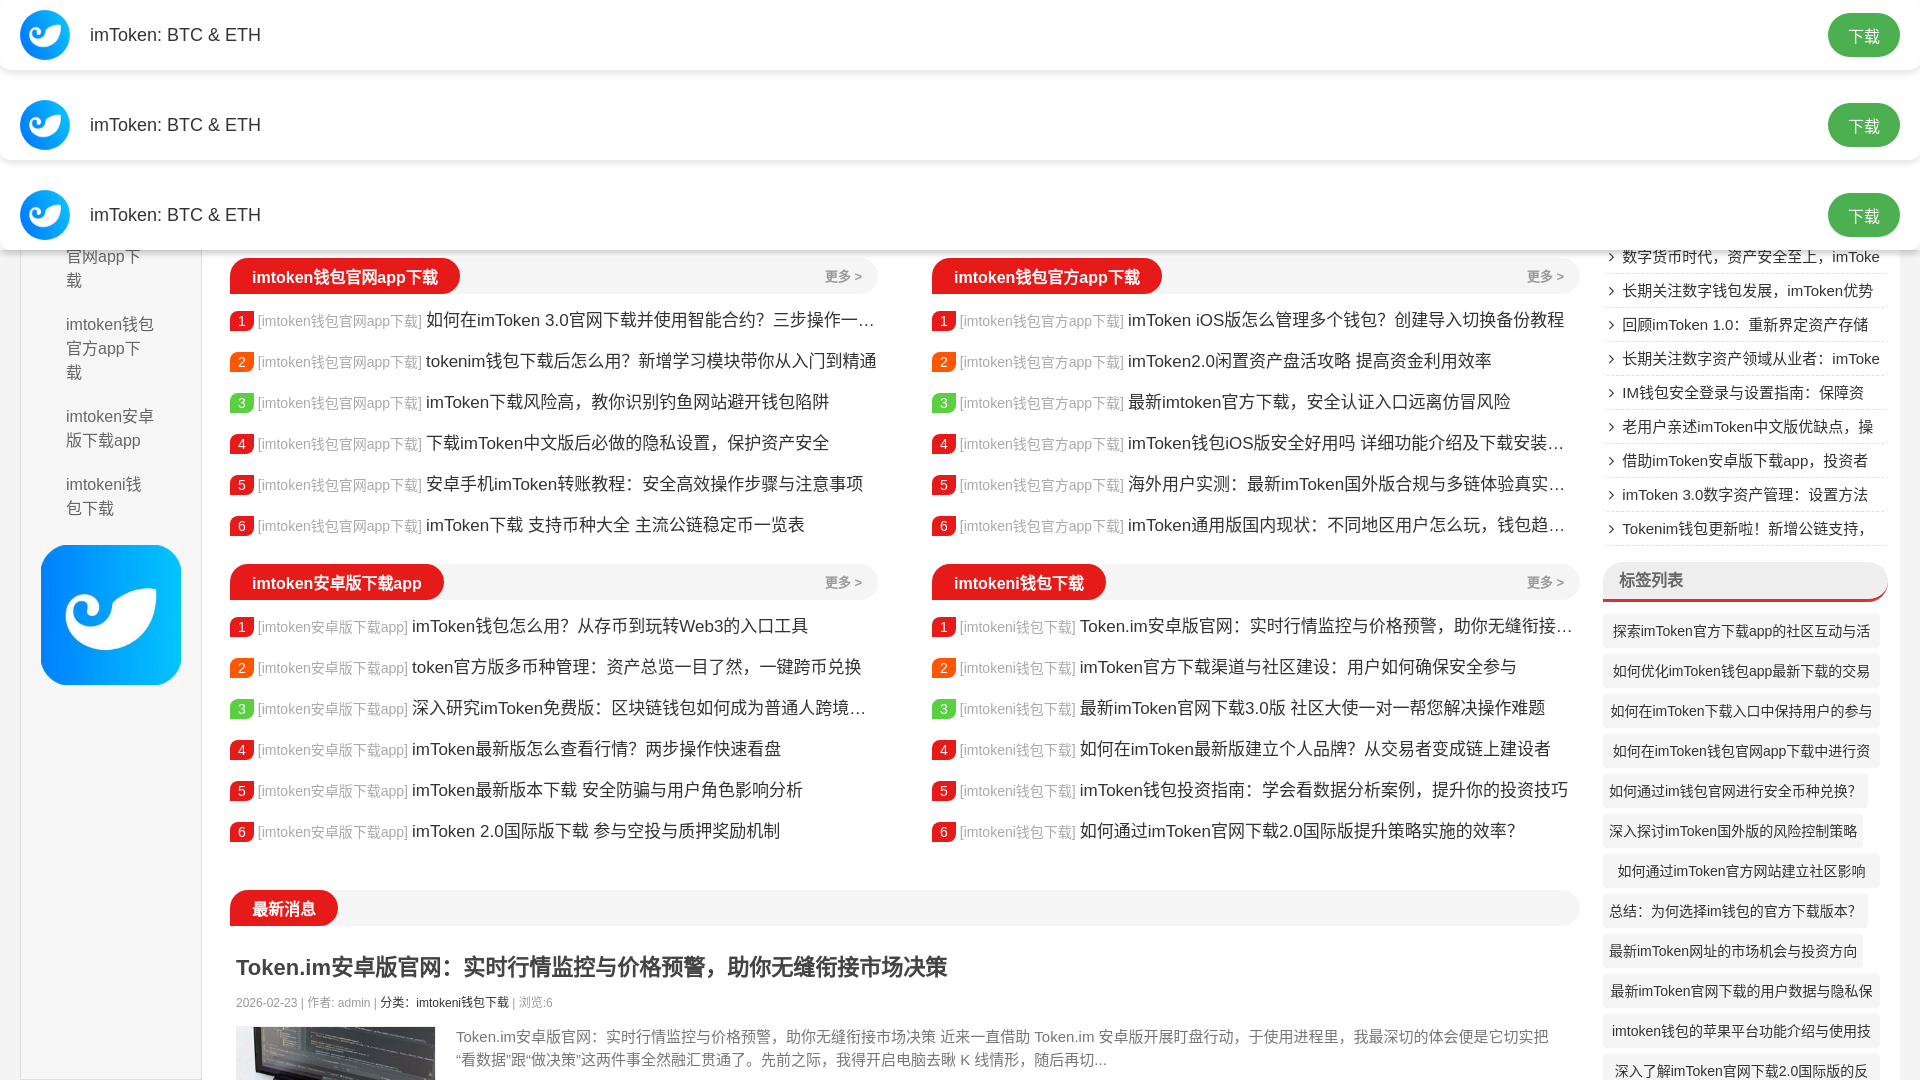Open sidebar menu imtoken安卓版下载app
This screenshot has width=1920, height=1080.
(110, 429)
